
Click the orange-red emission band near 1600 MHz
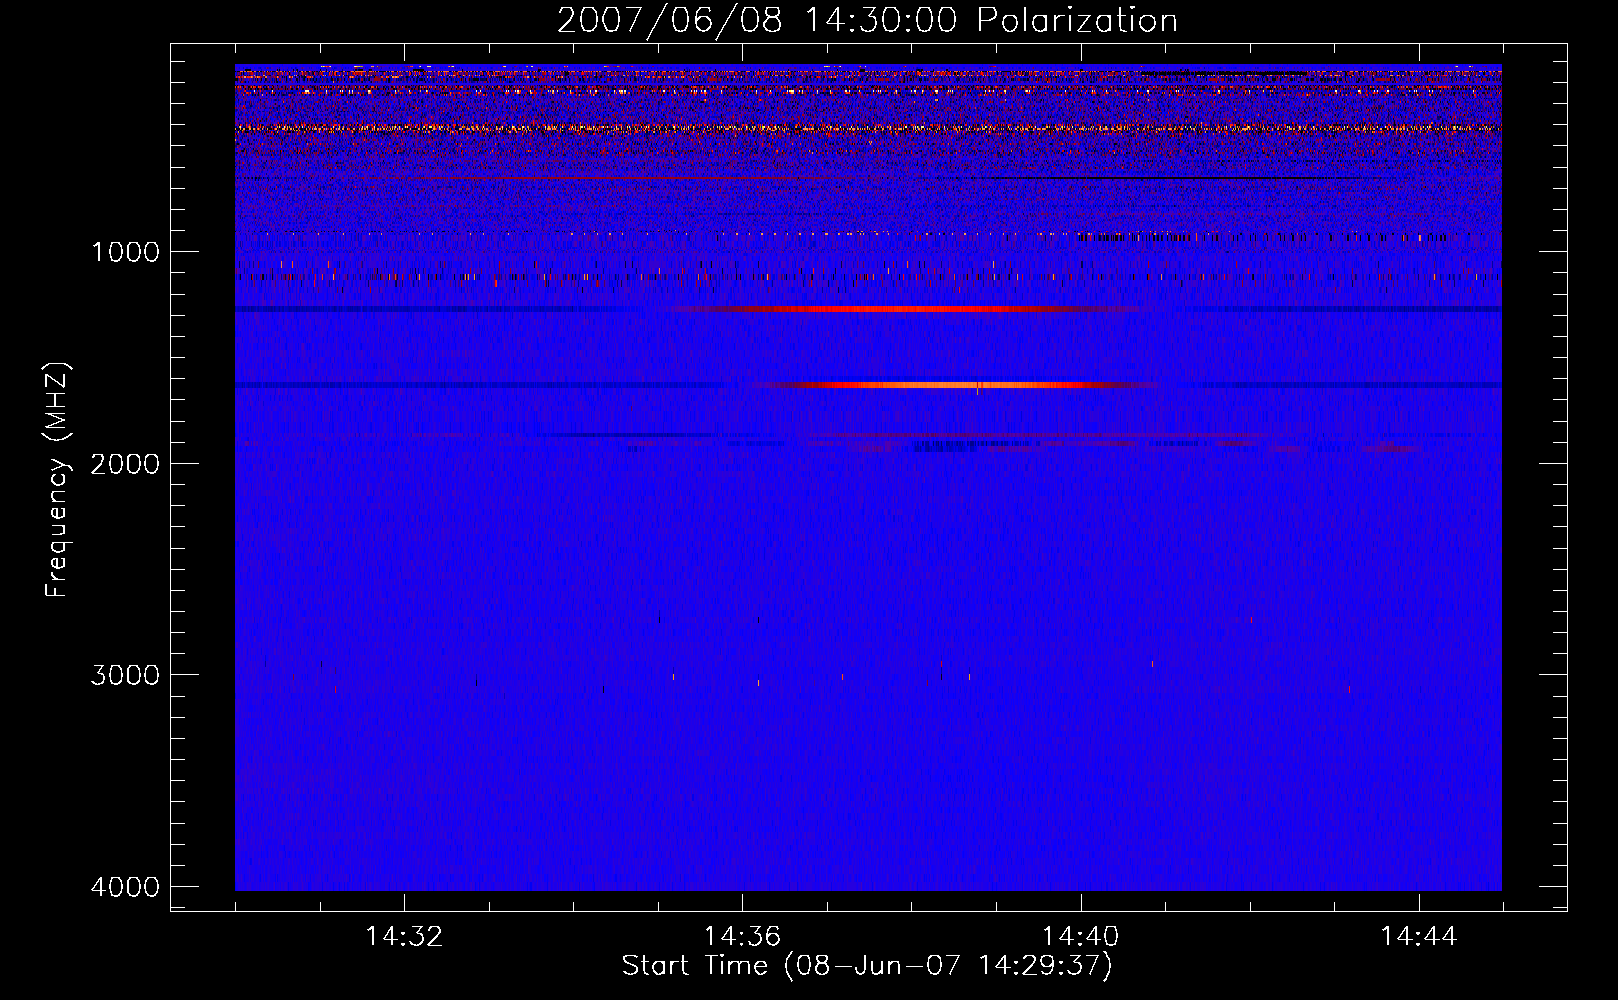point(955,384)
